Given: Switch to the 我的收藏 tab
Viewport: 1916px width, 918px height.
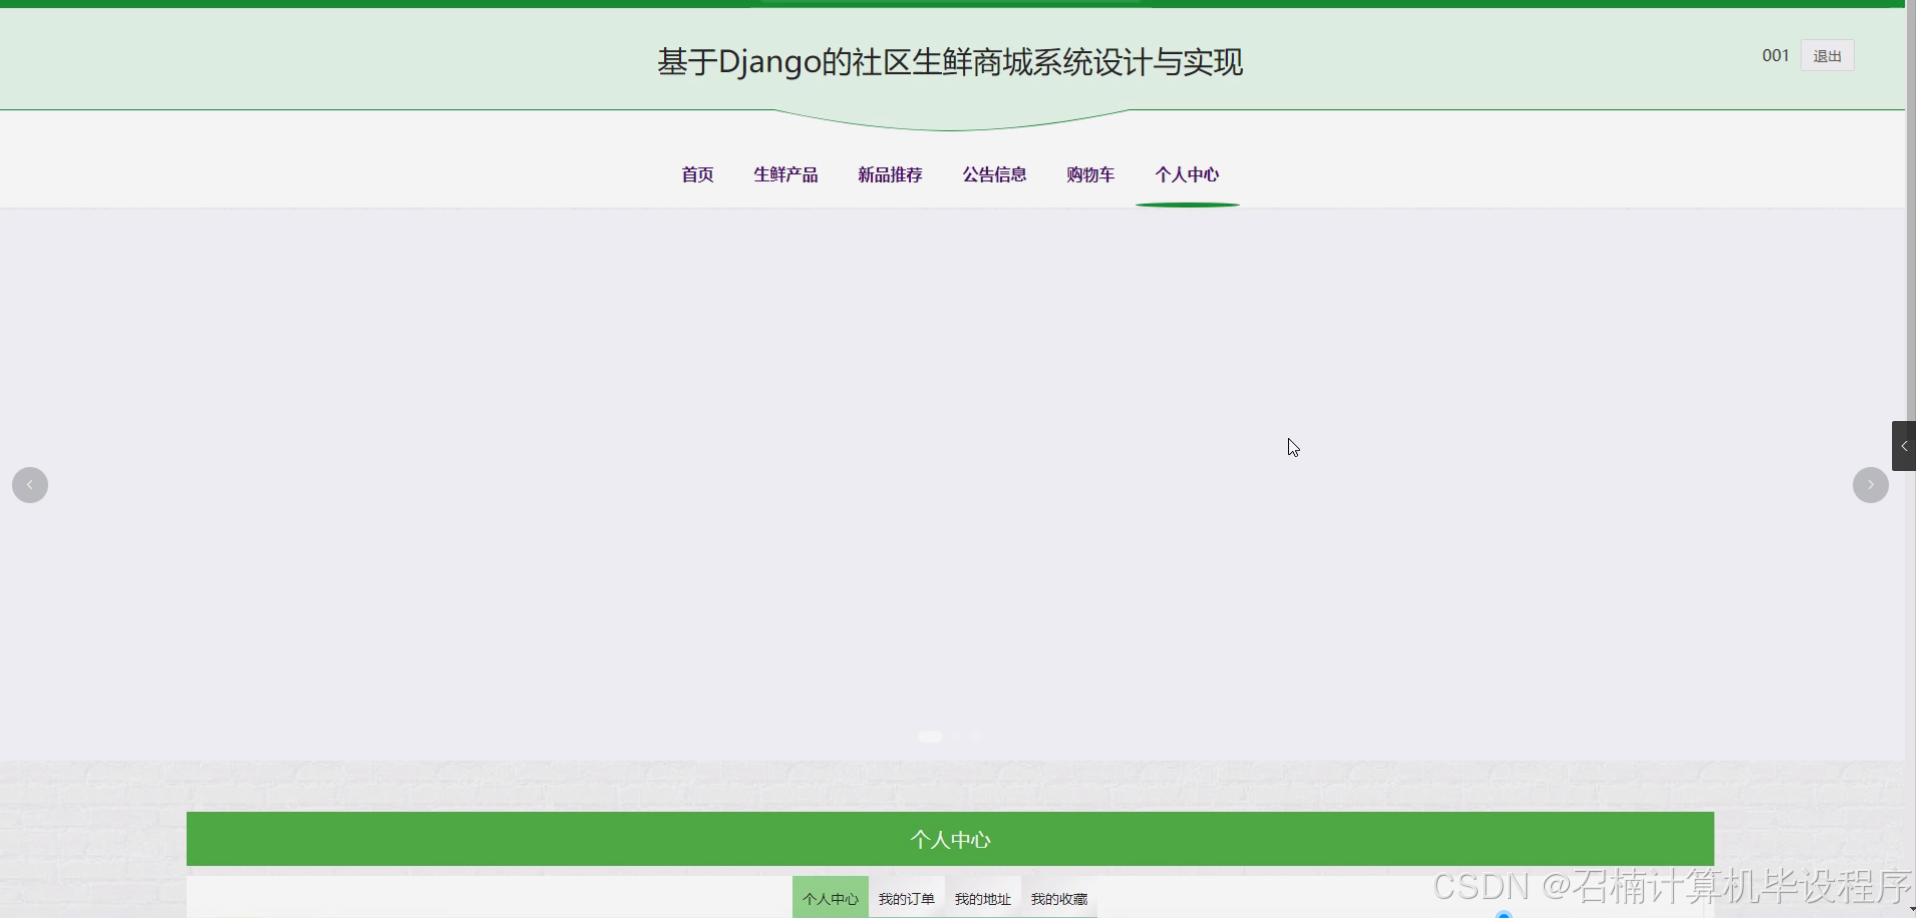Looking at the screenshot, I should click(1059, 898).
